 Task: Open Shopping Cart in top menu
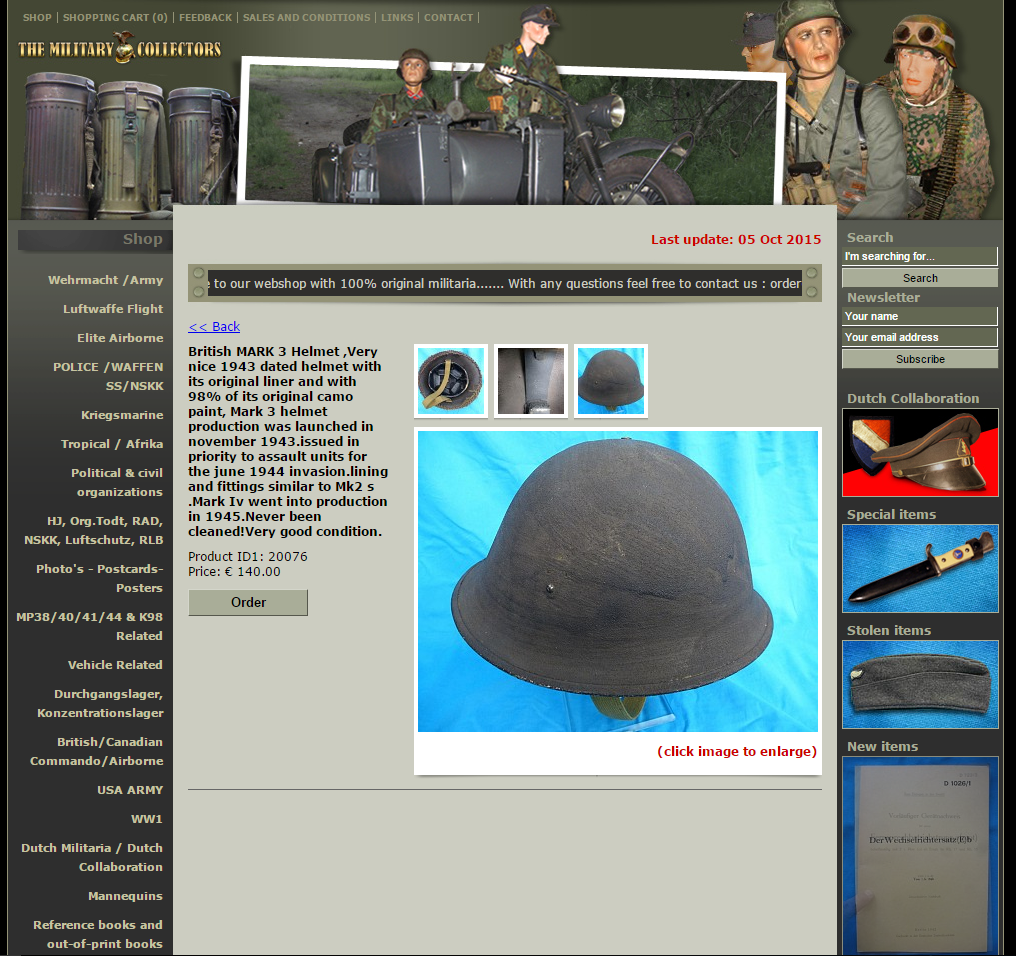point(115,18)
